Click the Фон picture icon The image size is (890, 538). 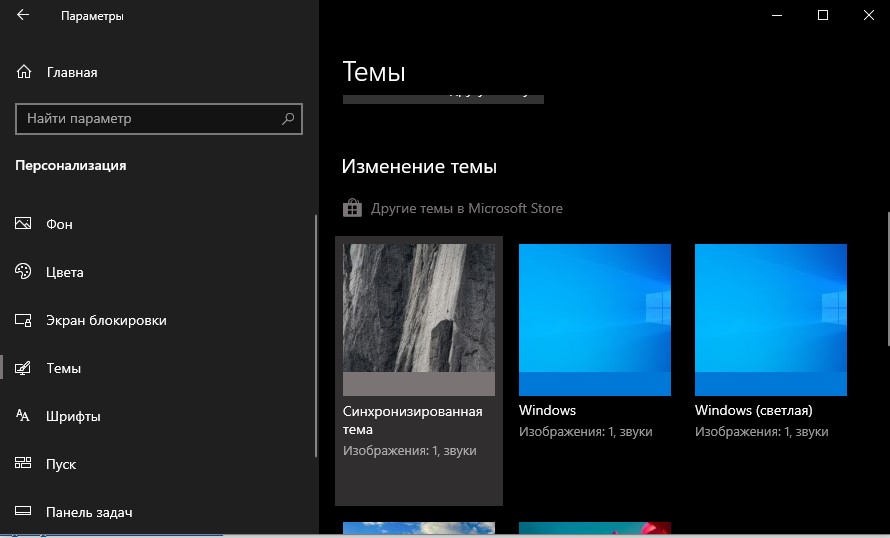pyautogui.click(x=23, y=224)
